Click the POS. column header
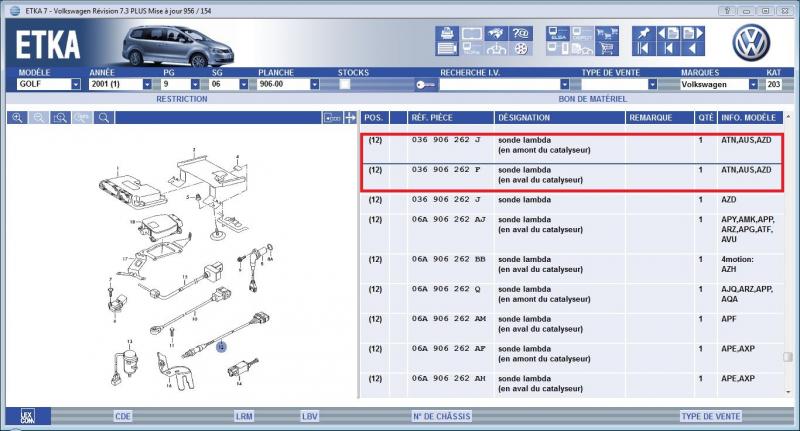 tap(374, 118)
